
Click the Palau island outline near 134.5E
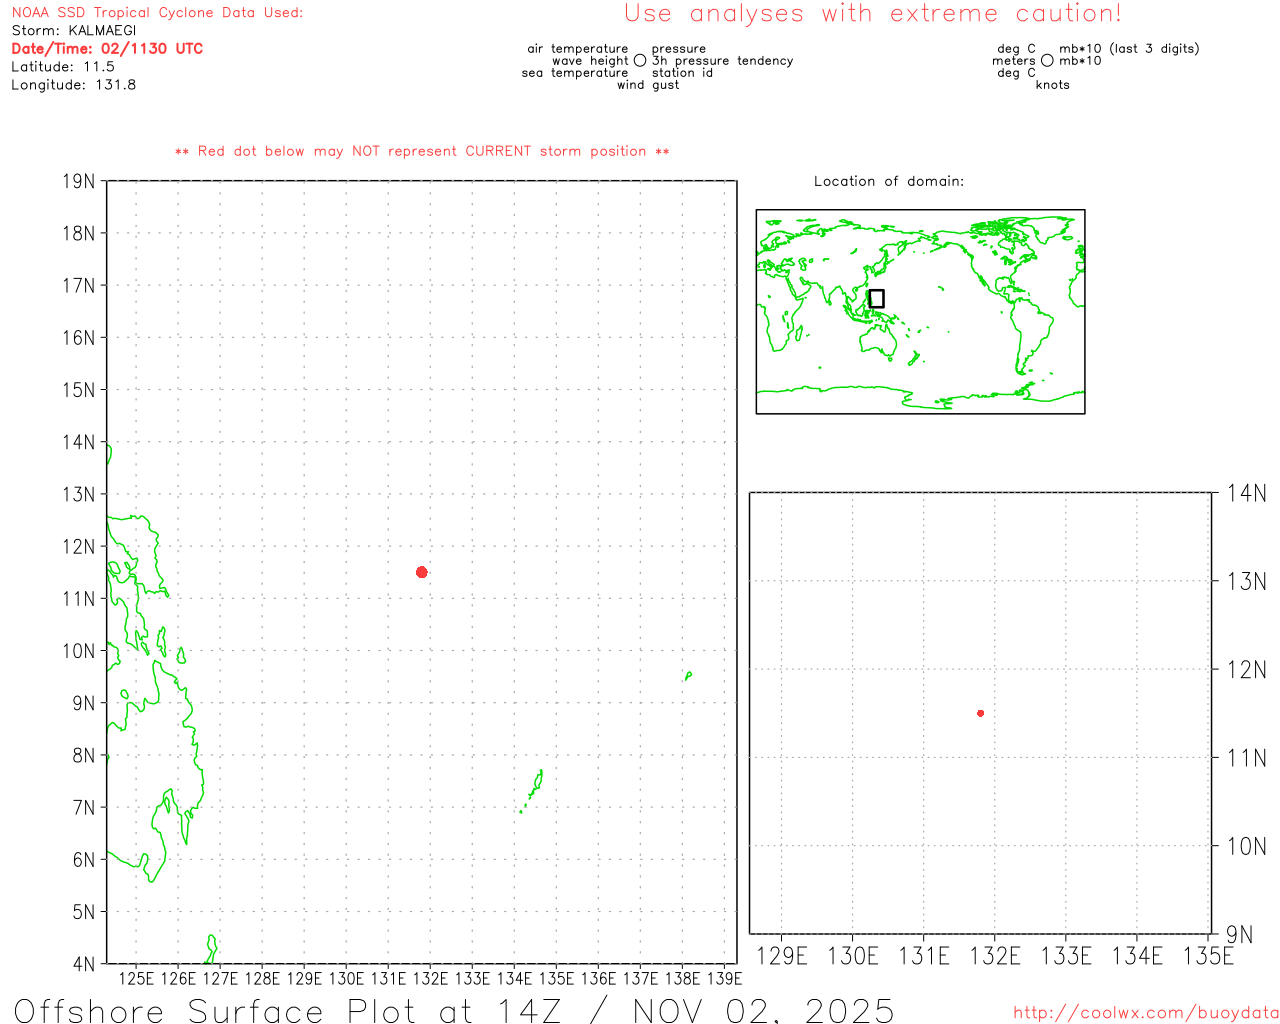coord(535,788)
